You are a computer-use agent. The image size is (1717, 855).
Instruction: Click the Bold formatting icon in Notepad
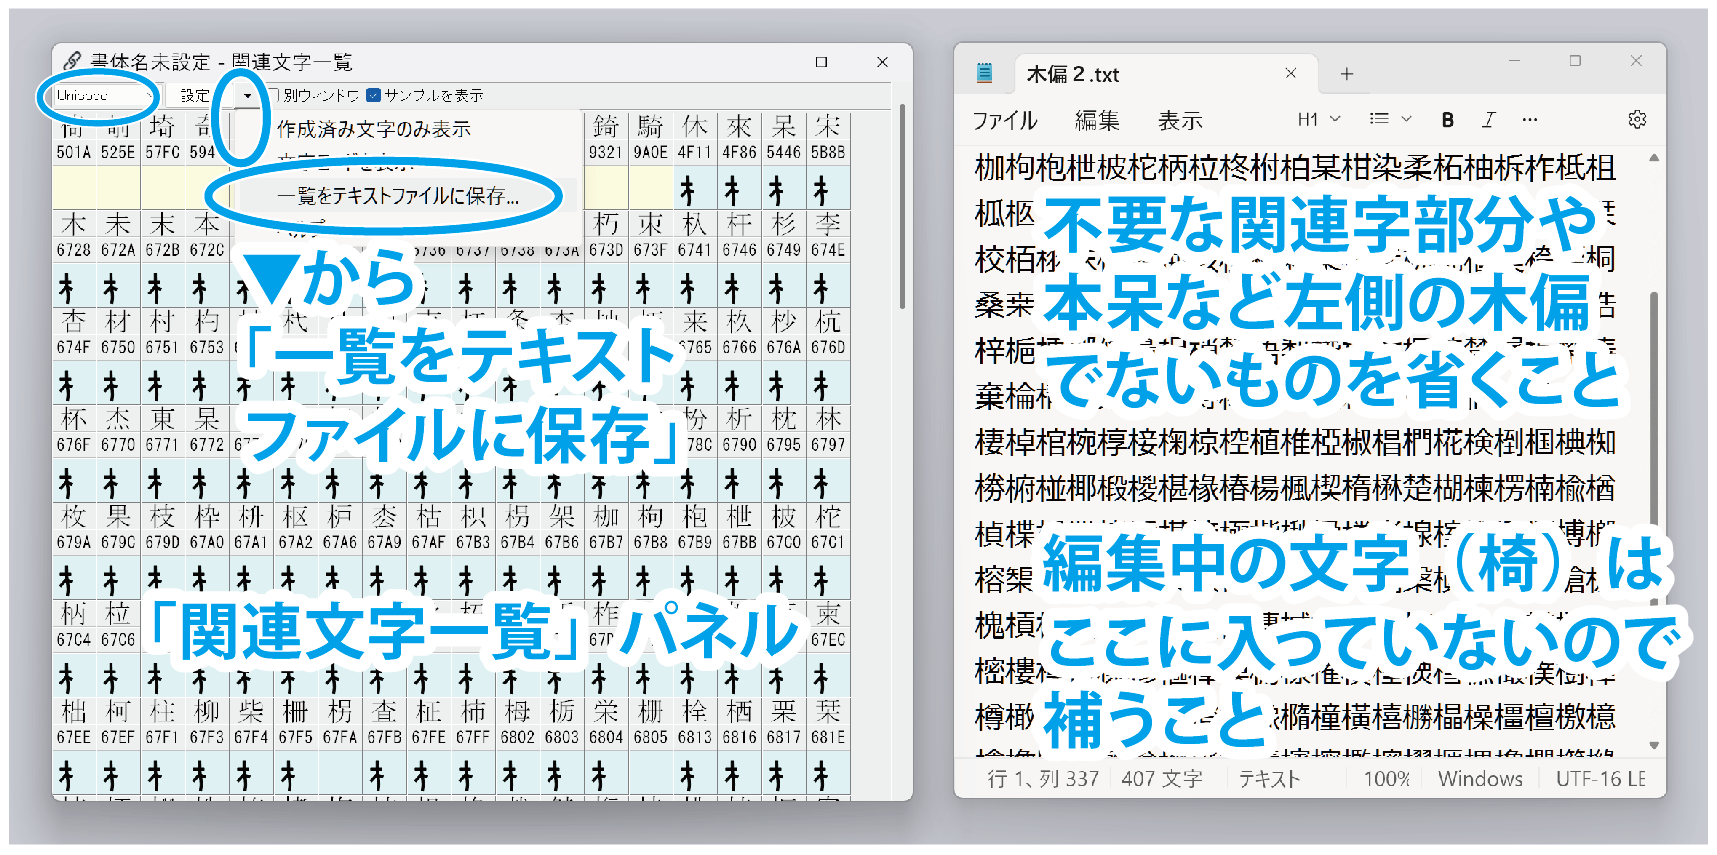(1447, 120)
